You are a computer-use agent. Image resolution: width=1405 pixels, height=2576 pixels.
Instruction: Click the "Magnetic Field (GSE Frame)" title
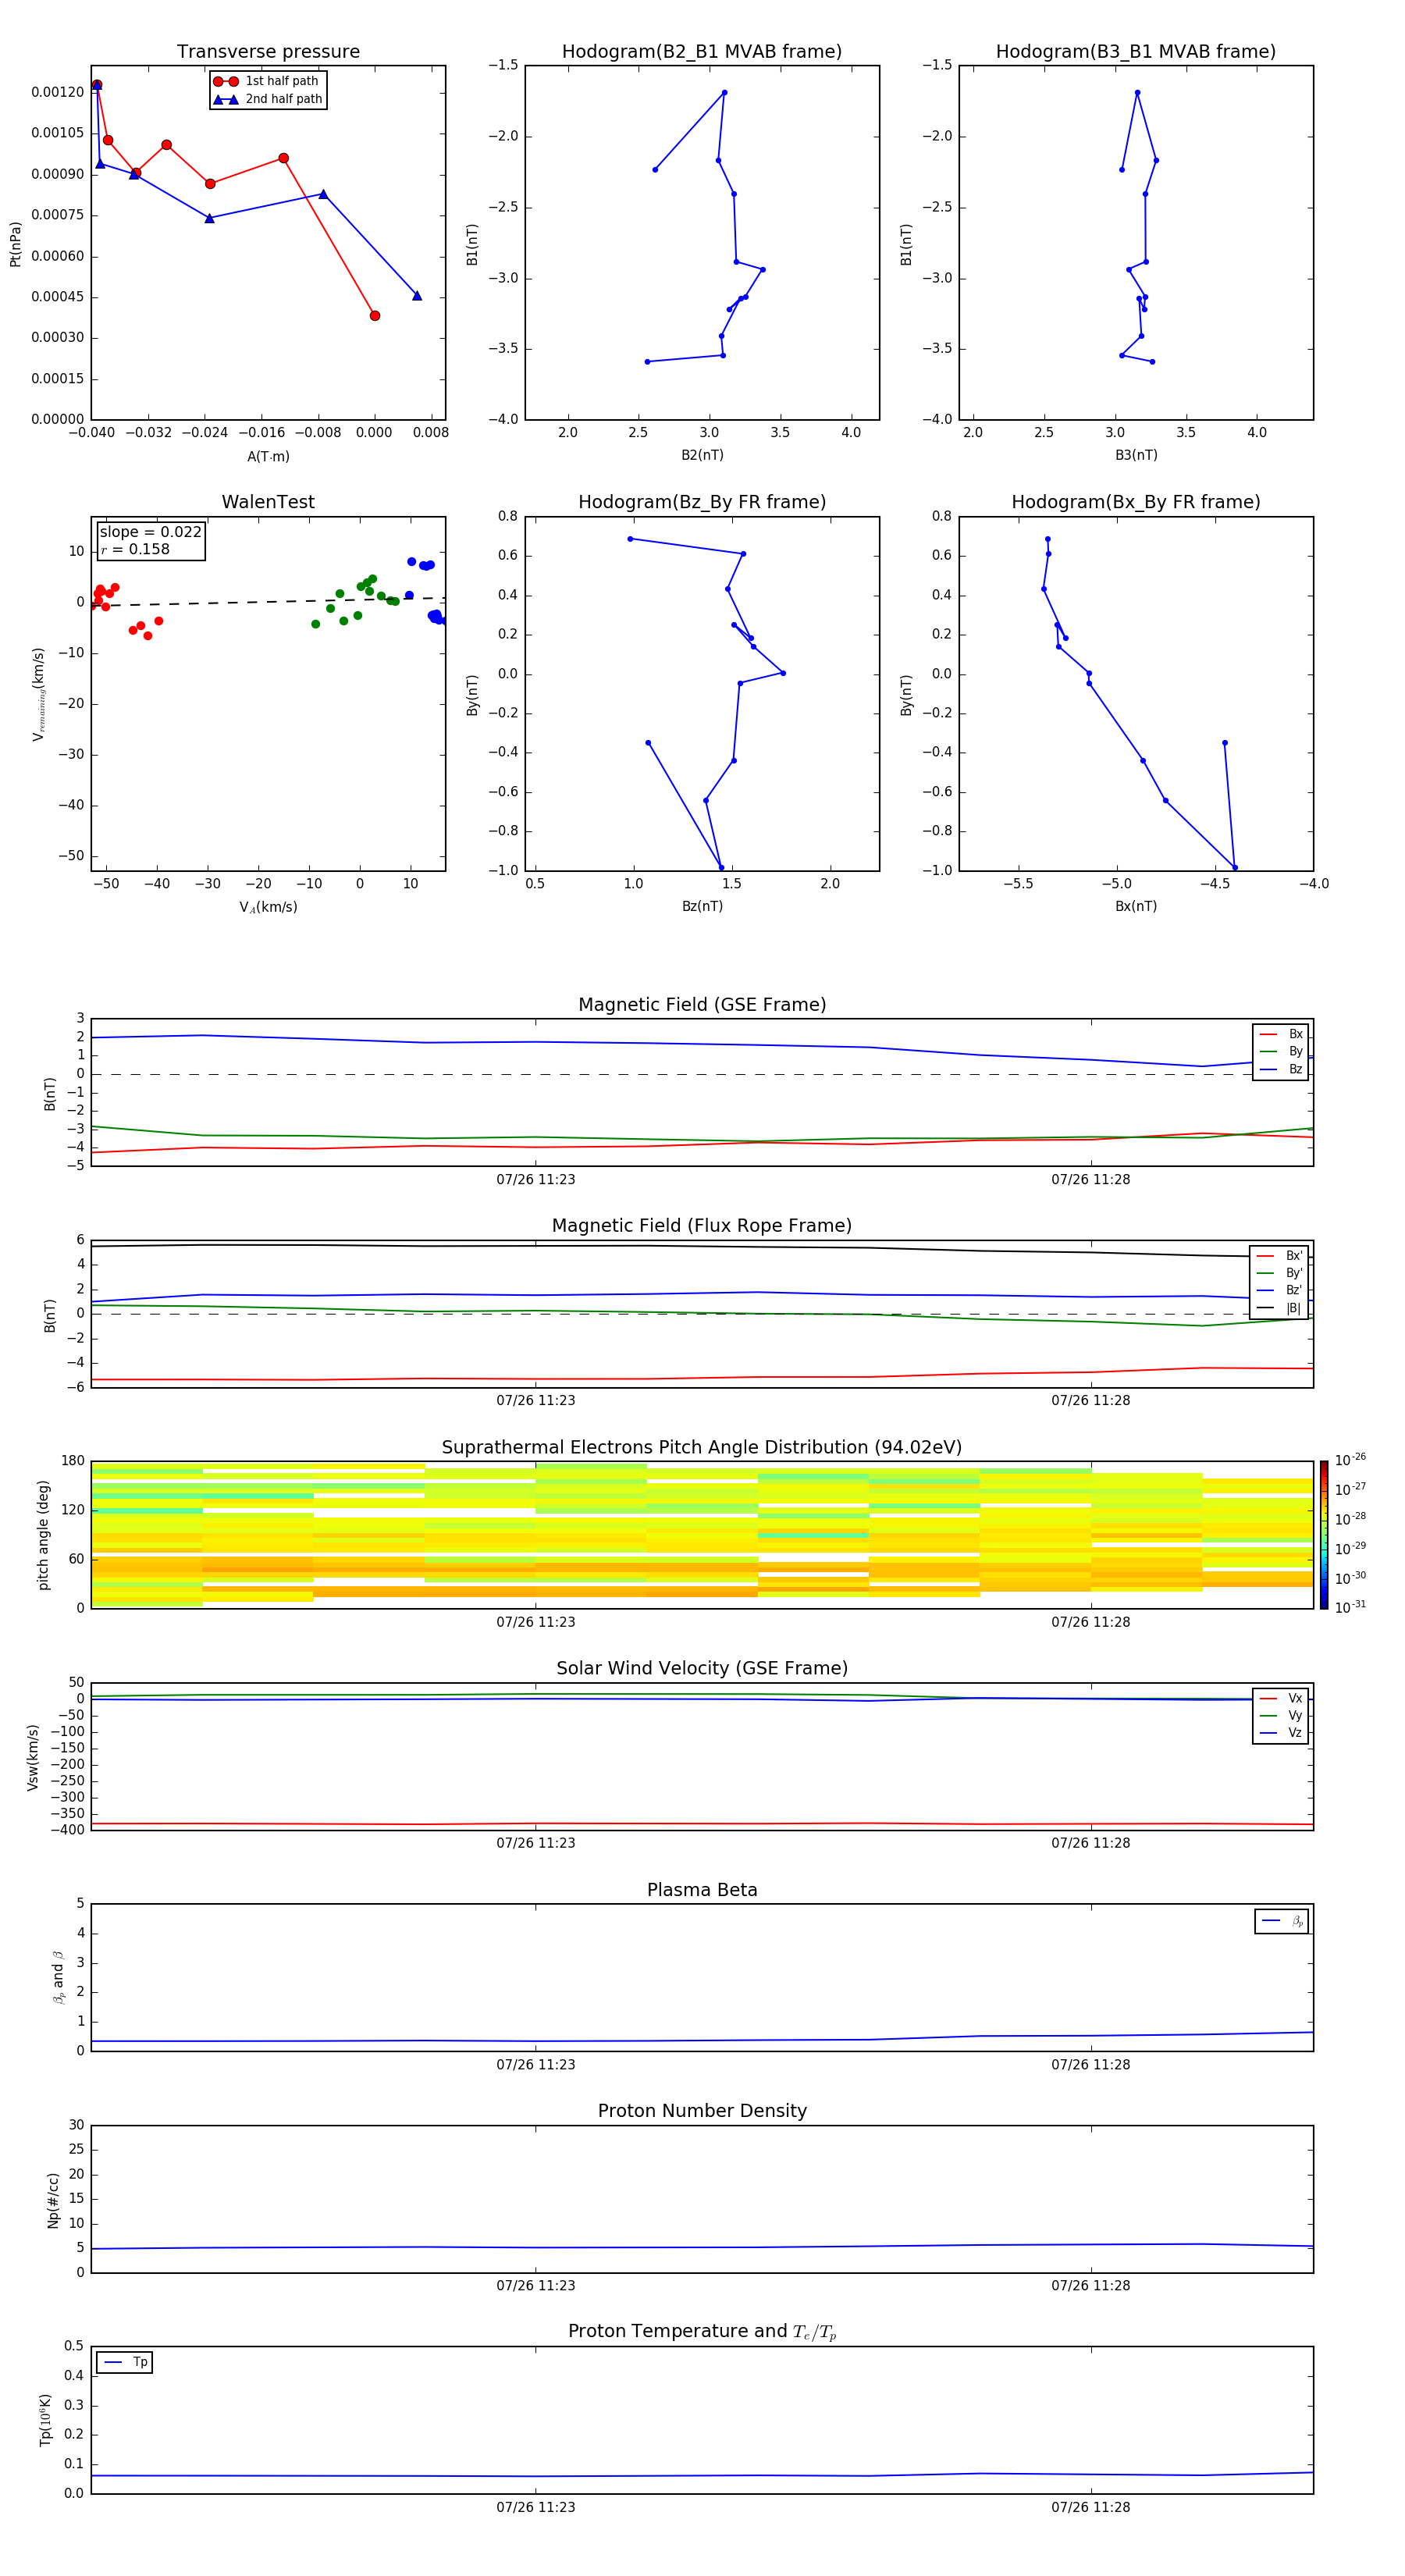click(702, 1005)
